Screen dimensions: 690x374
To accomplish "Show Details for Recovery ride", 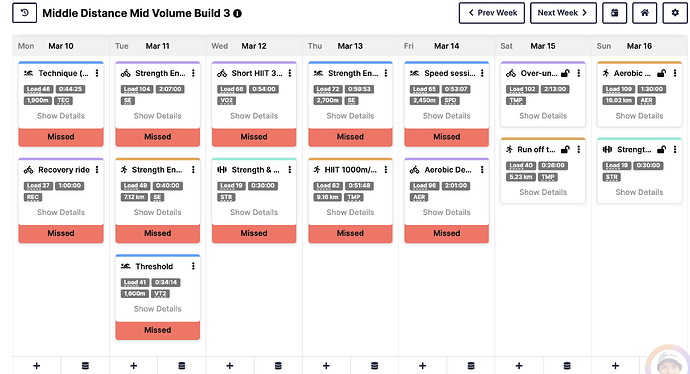I will (x=61, y=212).
